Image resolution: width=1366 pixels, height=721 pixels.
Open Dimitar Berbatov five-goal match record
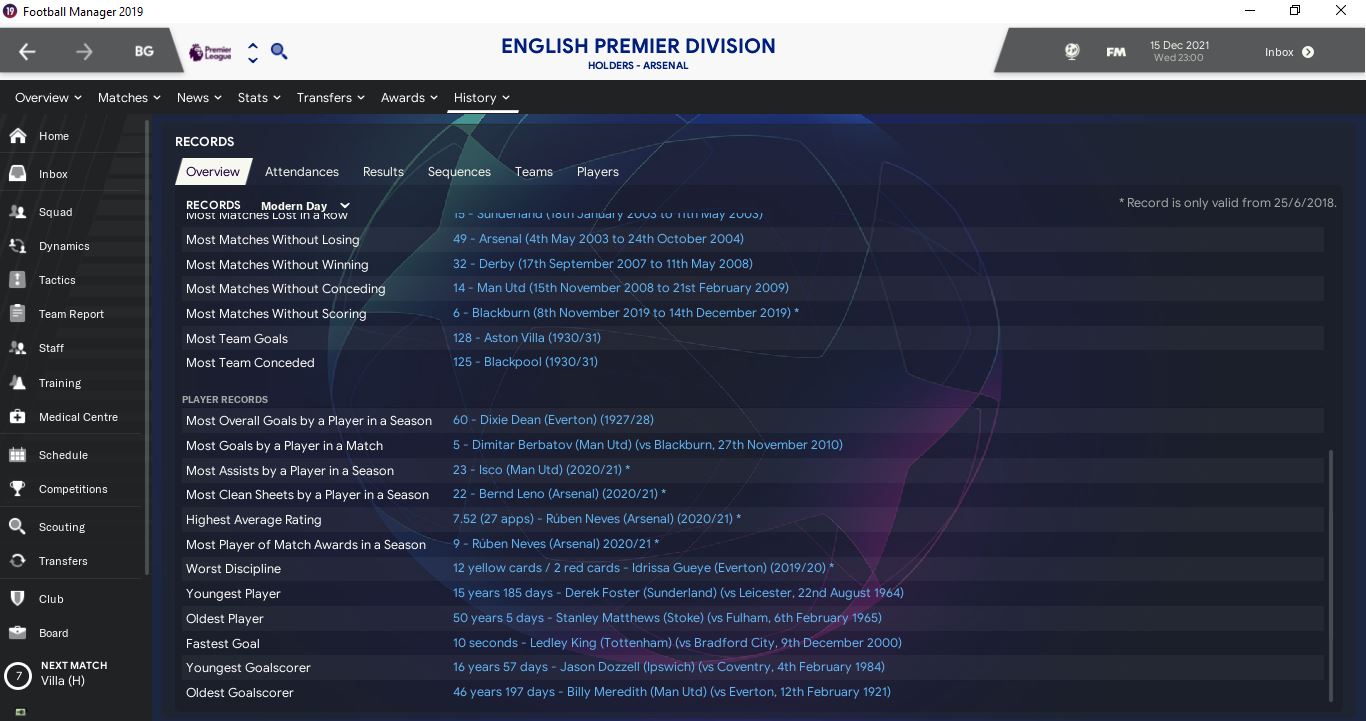(x=648, y=445)
